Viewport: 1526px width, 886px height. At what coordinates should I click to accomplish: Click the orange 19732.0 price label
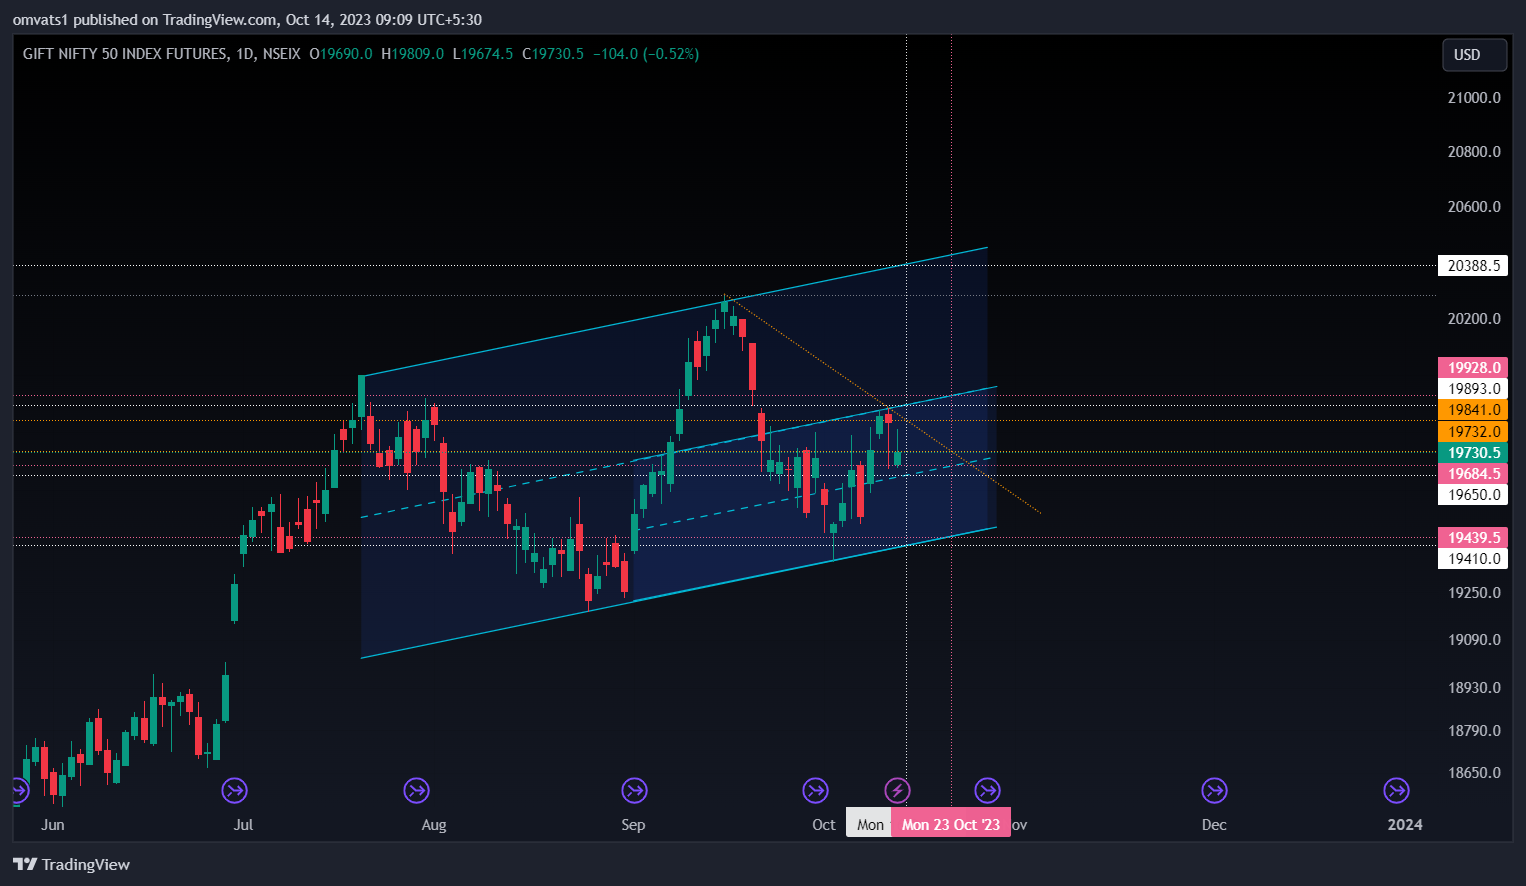coord(1472,432)
